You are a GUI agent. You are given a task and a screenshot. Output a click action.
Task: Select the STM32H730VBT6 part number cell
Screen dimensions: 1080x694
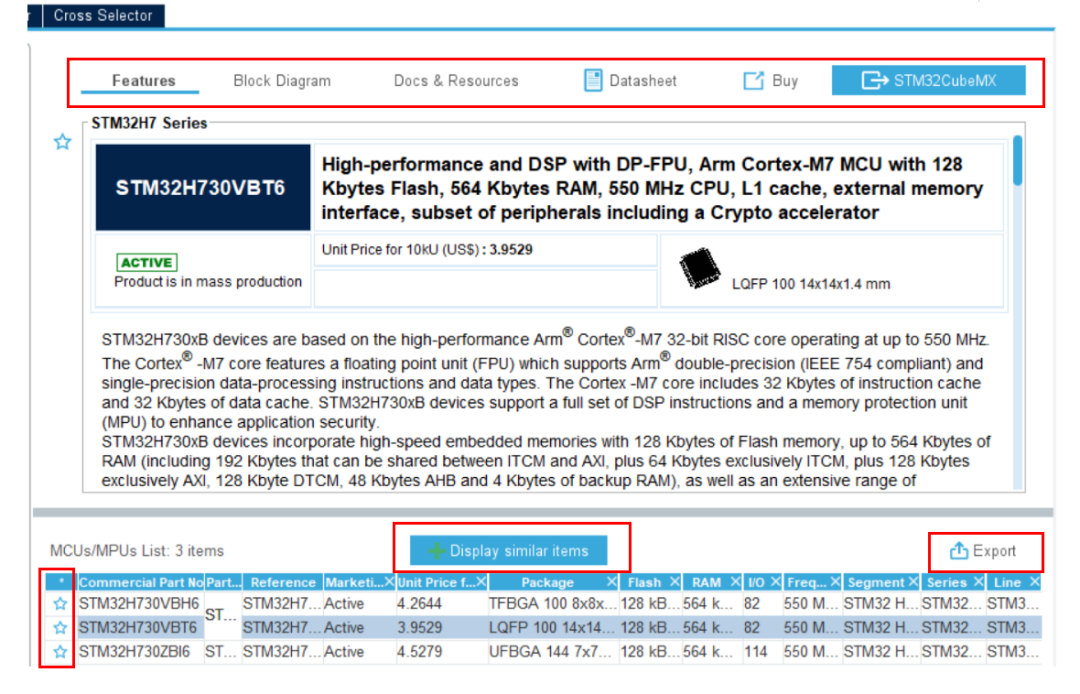click(140, 628)
